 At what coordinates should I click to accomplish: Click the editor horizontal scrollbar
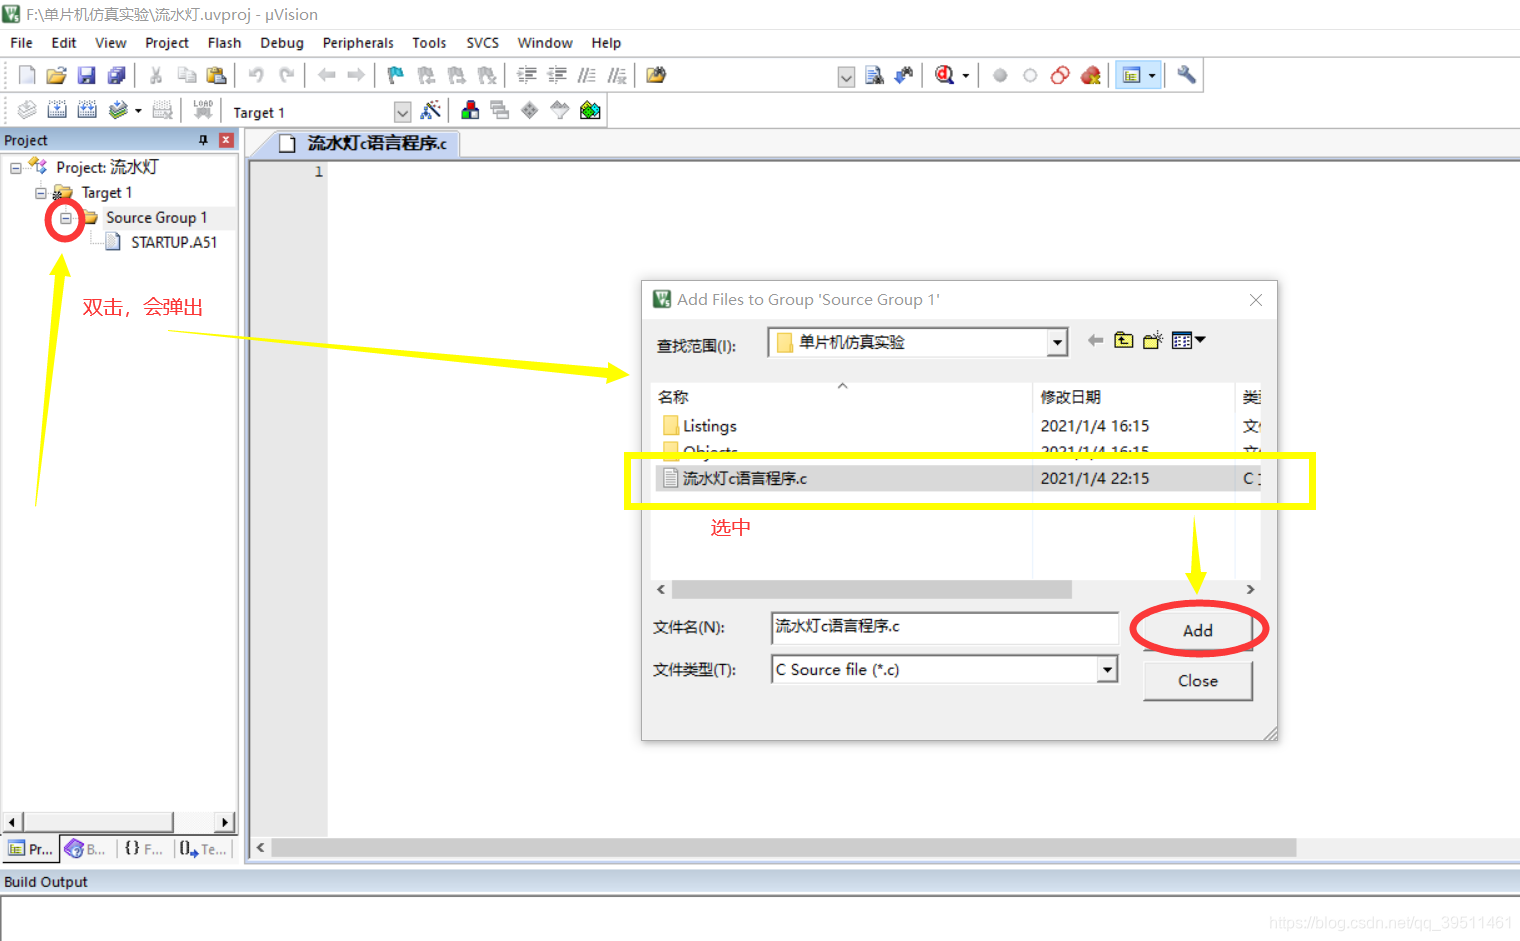(783, 848)
